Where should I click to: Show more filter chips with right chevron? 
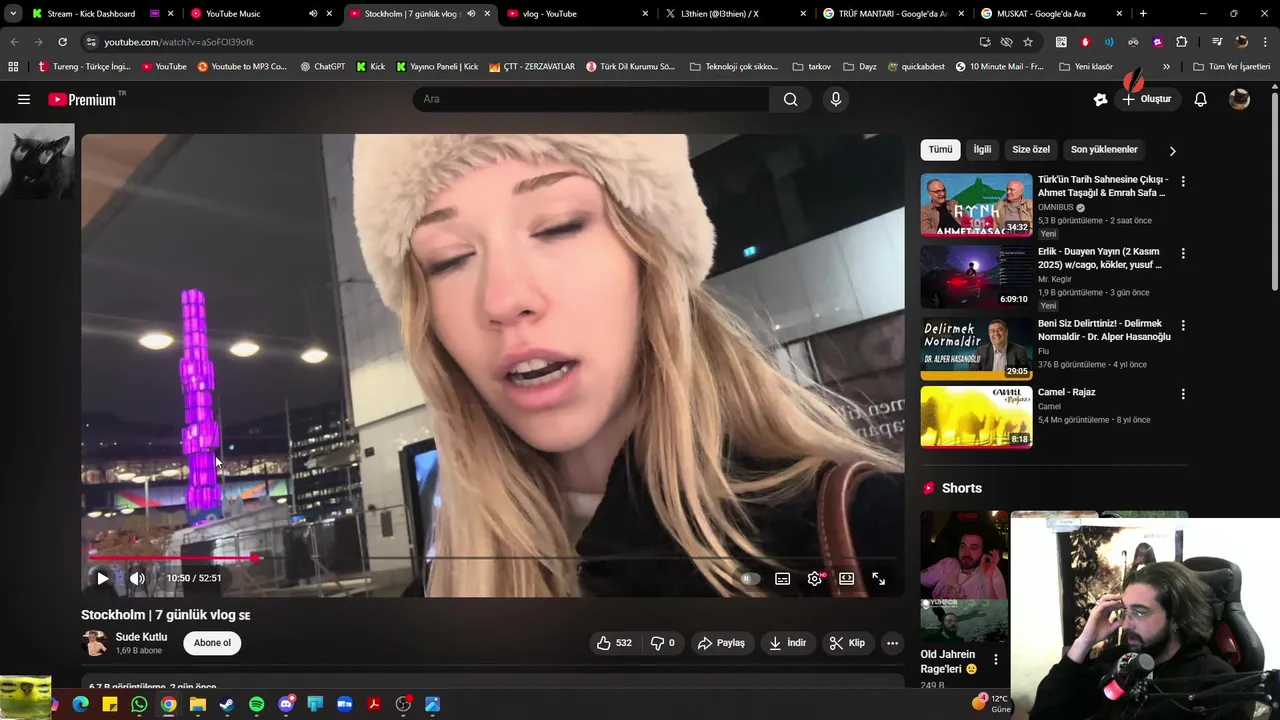tap(1172, 151)
